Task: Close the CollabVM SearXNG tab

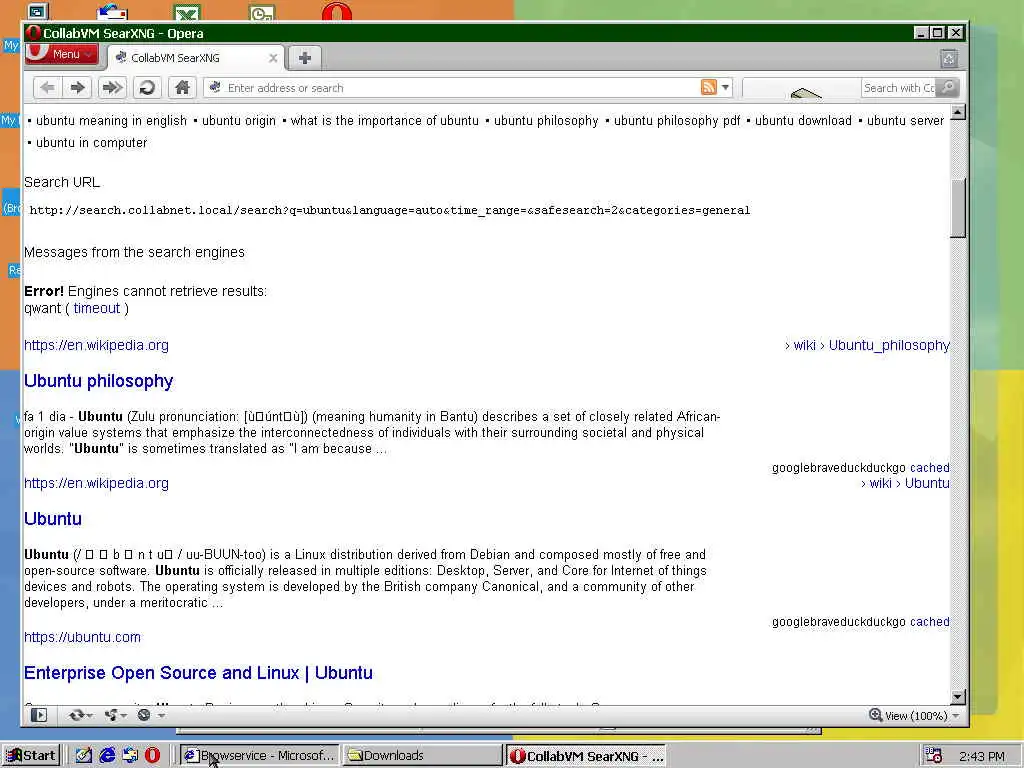Action: (273, 58)
